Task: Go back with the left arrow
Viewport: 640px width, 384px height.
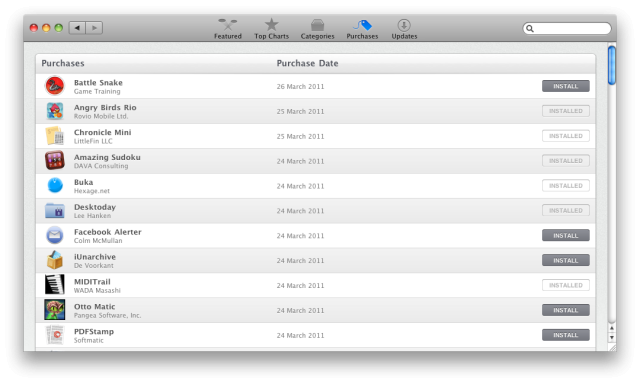Action: point(77,28)
